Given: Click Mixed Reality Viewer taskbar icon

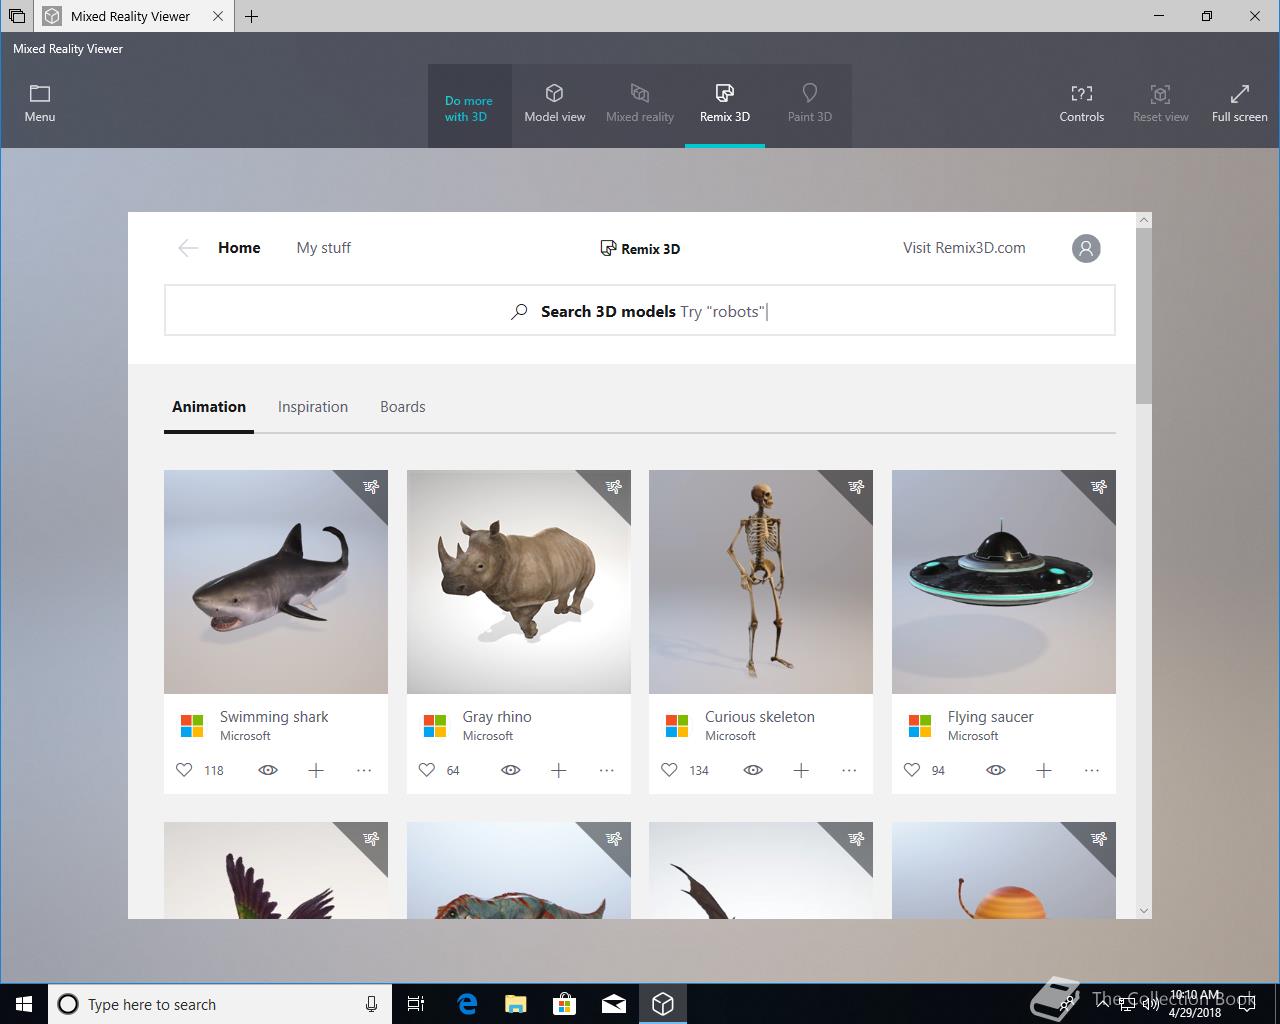Looking at the screenshot, I should tap(663, 1004).
